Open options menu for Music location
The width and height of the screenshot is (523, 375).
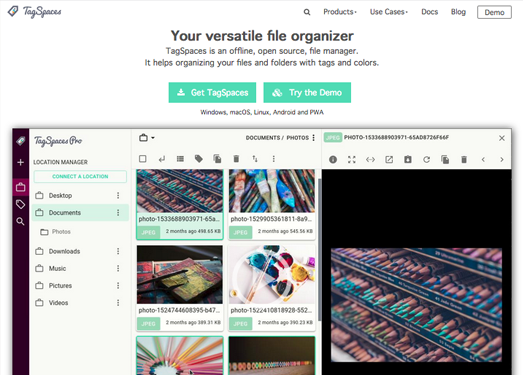click(x=118, y=269)
